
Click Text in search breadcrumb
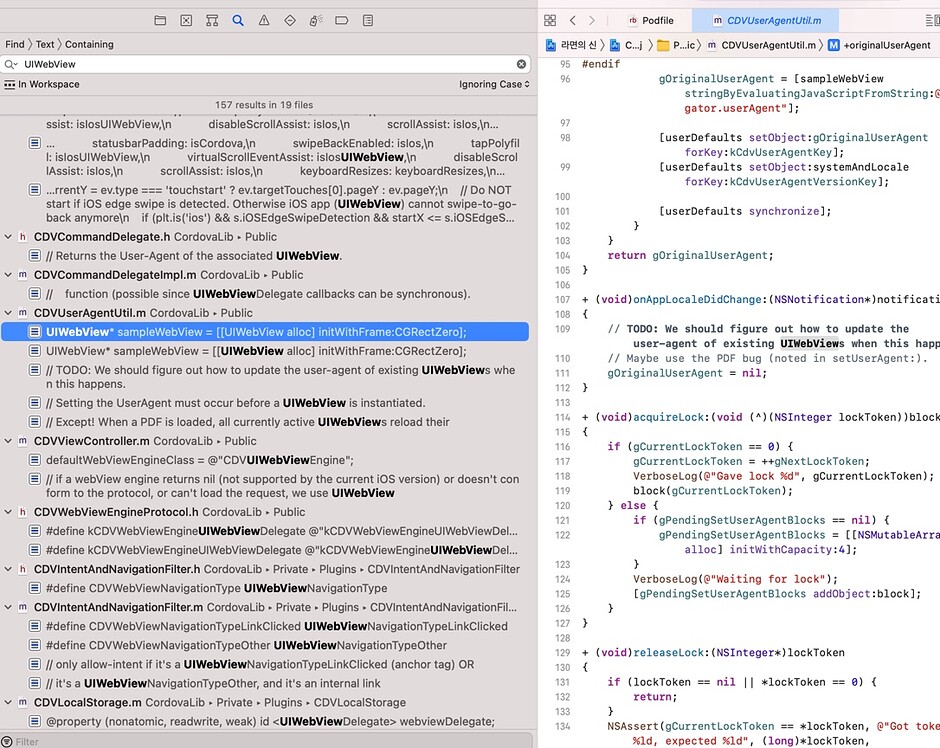click(x=45, y=44)
